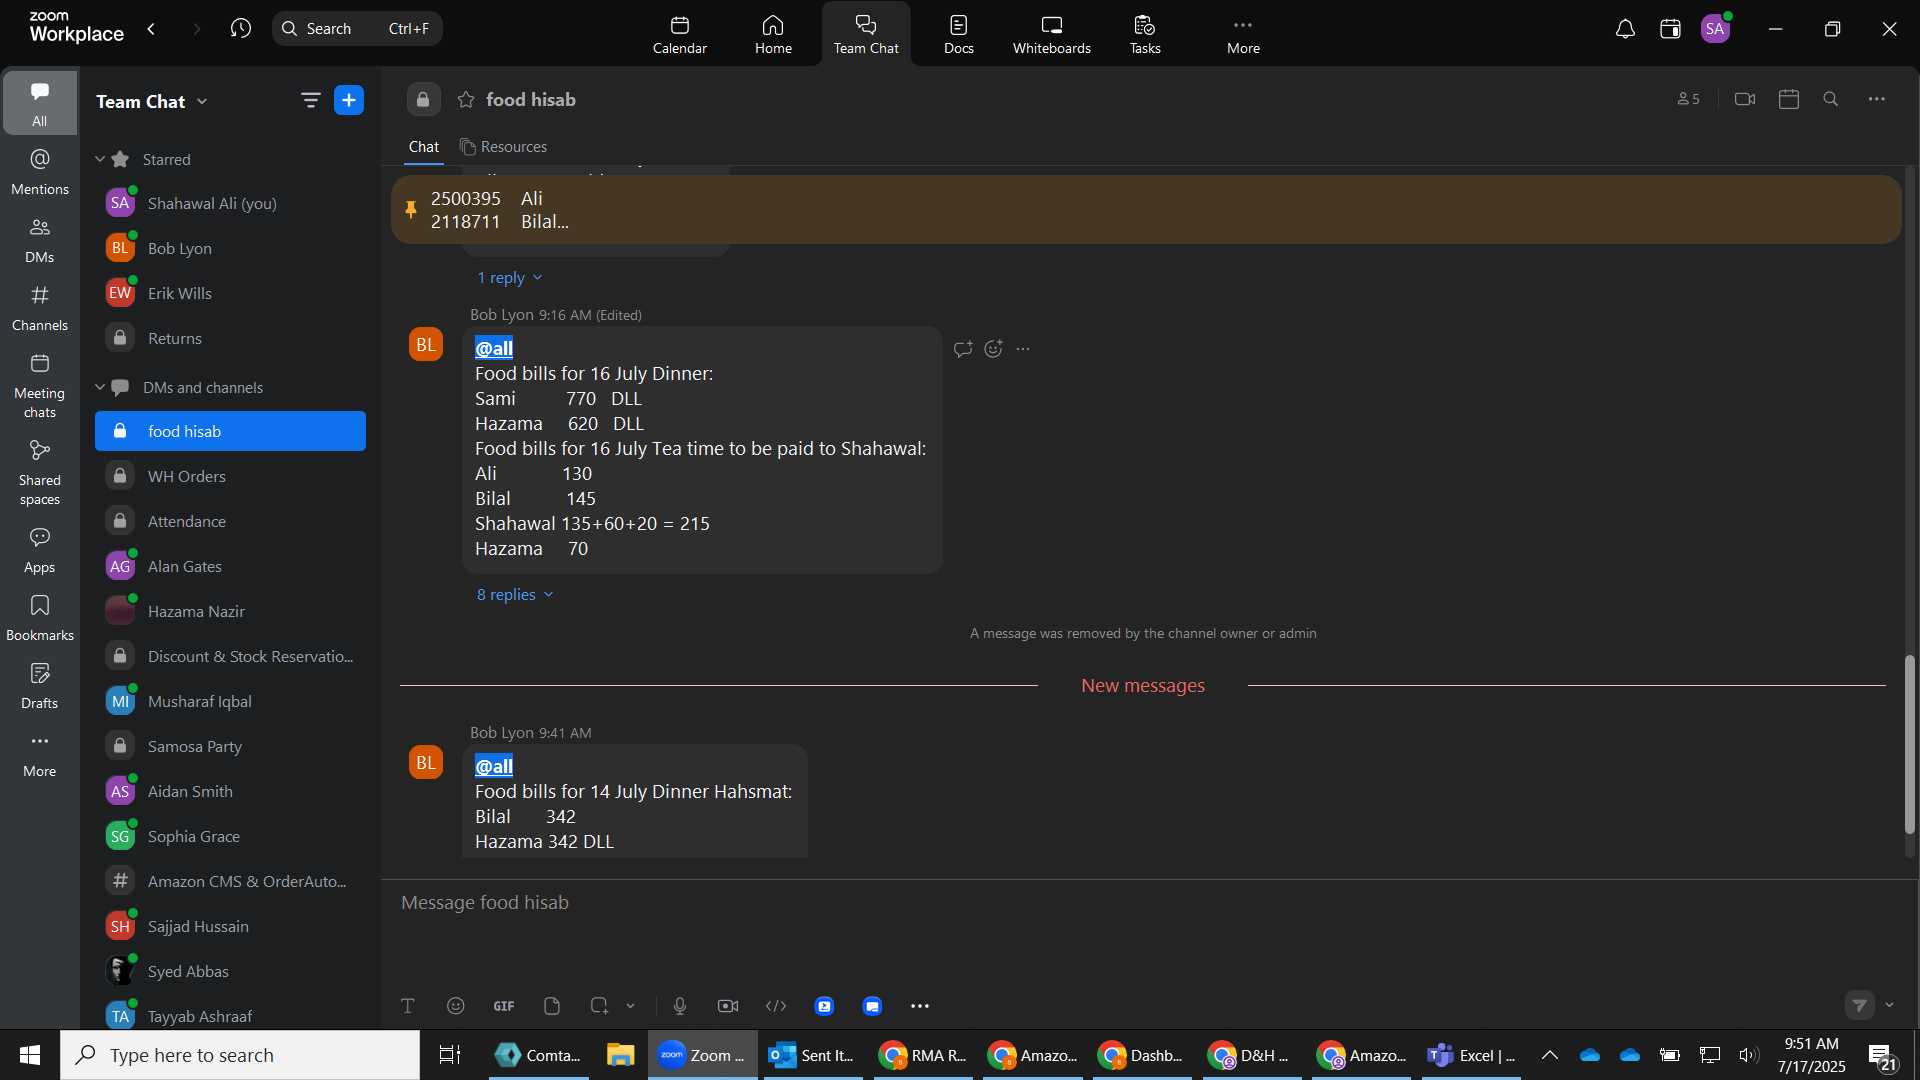Open Channels in the left sidebar

click(40, 308)
